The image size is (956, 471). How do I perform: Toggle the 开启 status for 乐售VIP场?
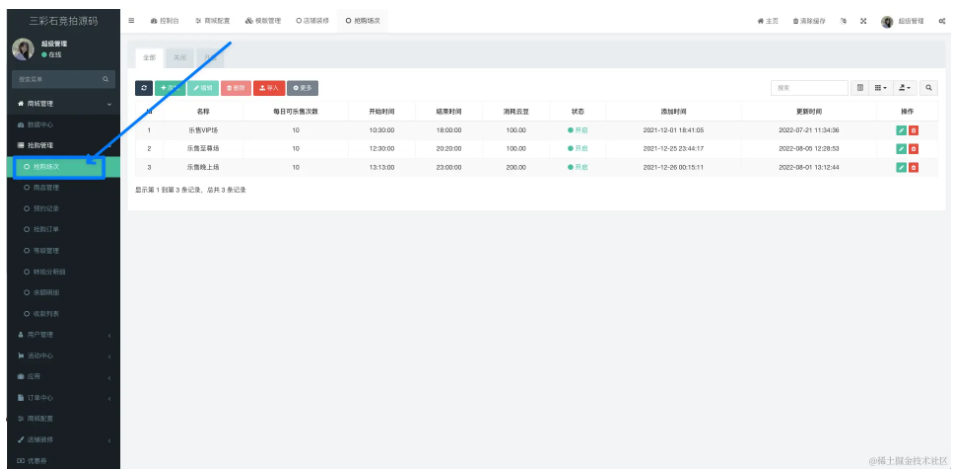578,130
